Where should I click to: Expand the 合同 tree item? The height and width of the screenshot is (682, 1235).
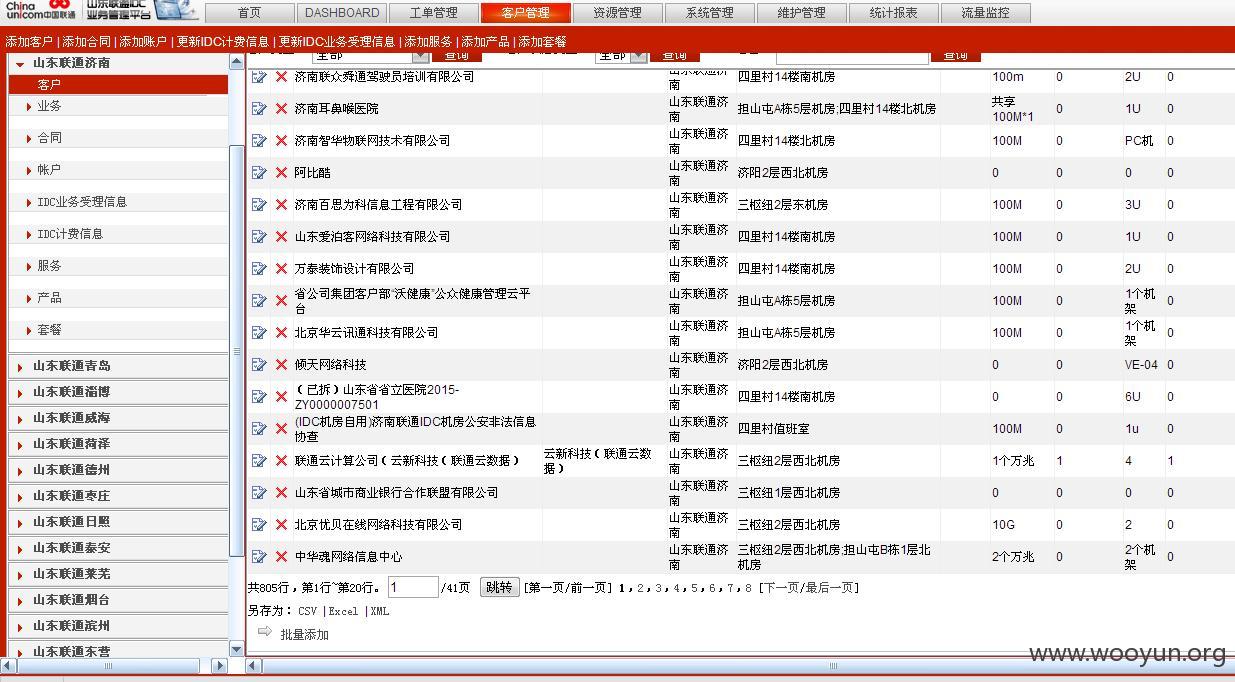[29, 138]
